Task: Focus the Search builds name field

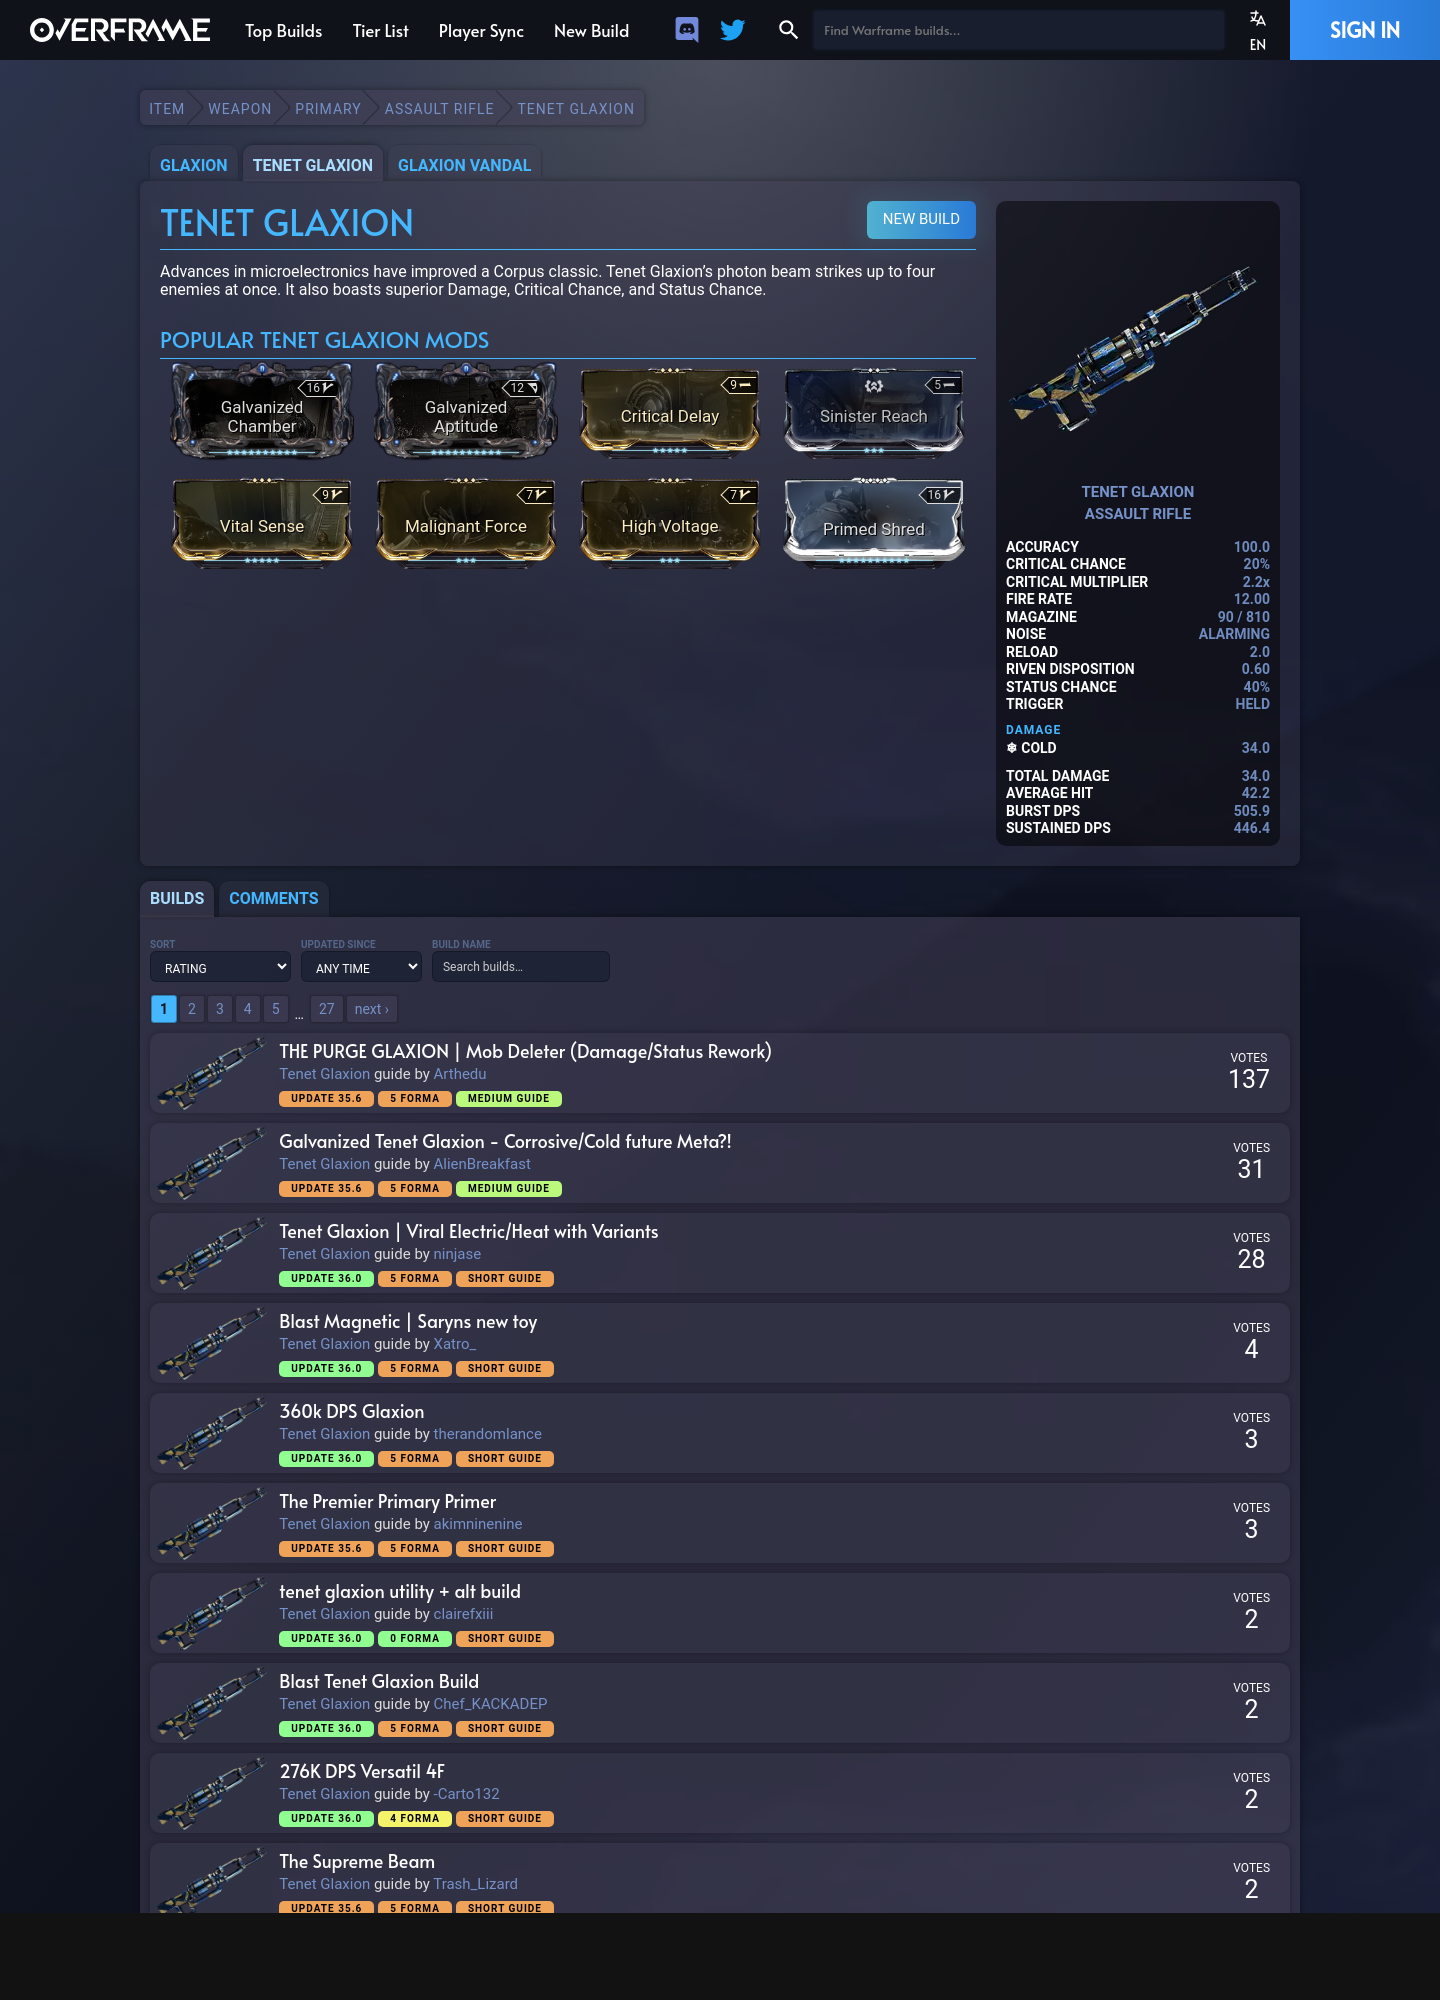Action: [x=521, y=966]
